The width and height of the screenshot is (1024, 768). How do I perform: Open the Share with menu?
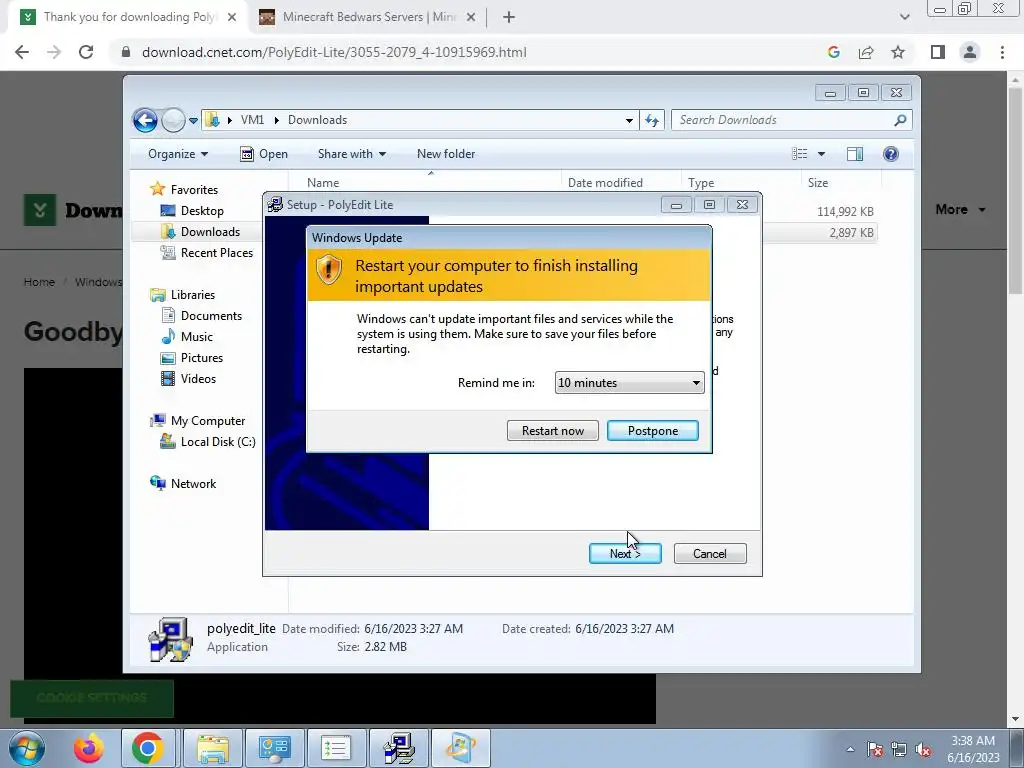[x=351, y=154]
